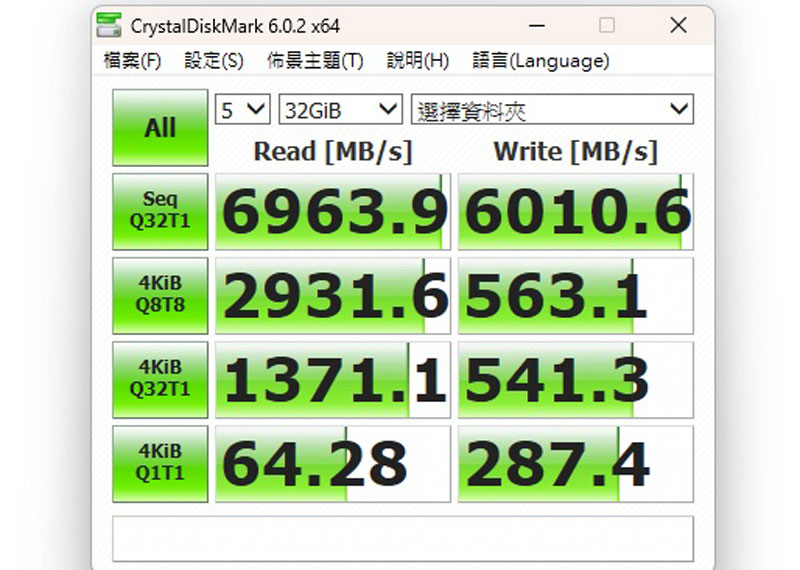Run the 4KiB Q32T1 test

pos(160,380)
